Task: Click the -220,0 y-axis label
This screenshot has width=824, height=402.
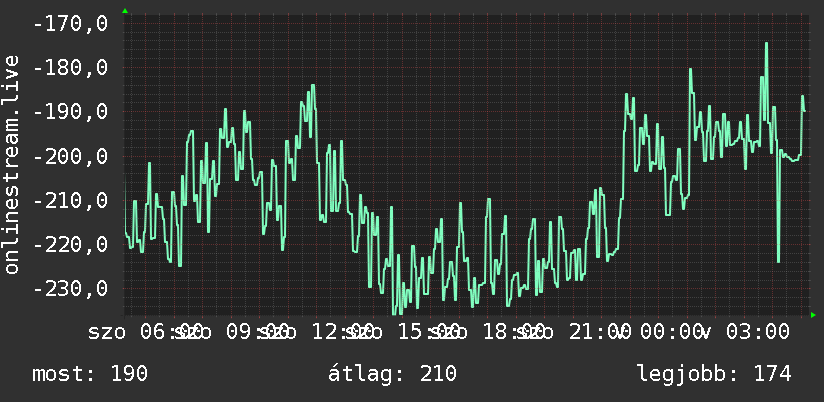Action: [70, 244]
